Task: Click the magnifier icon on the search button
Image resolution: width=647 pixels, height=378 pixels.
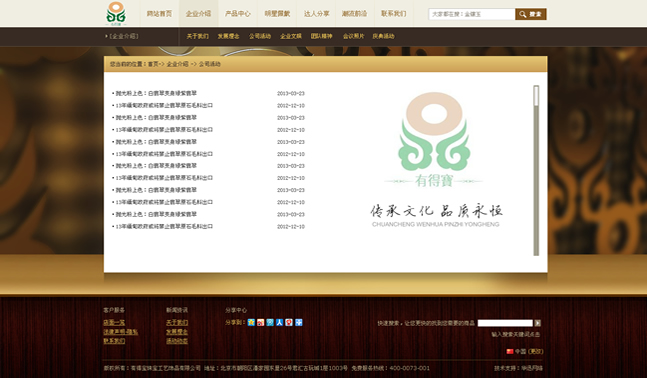Action: (523, 14)
